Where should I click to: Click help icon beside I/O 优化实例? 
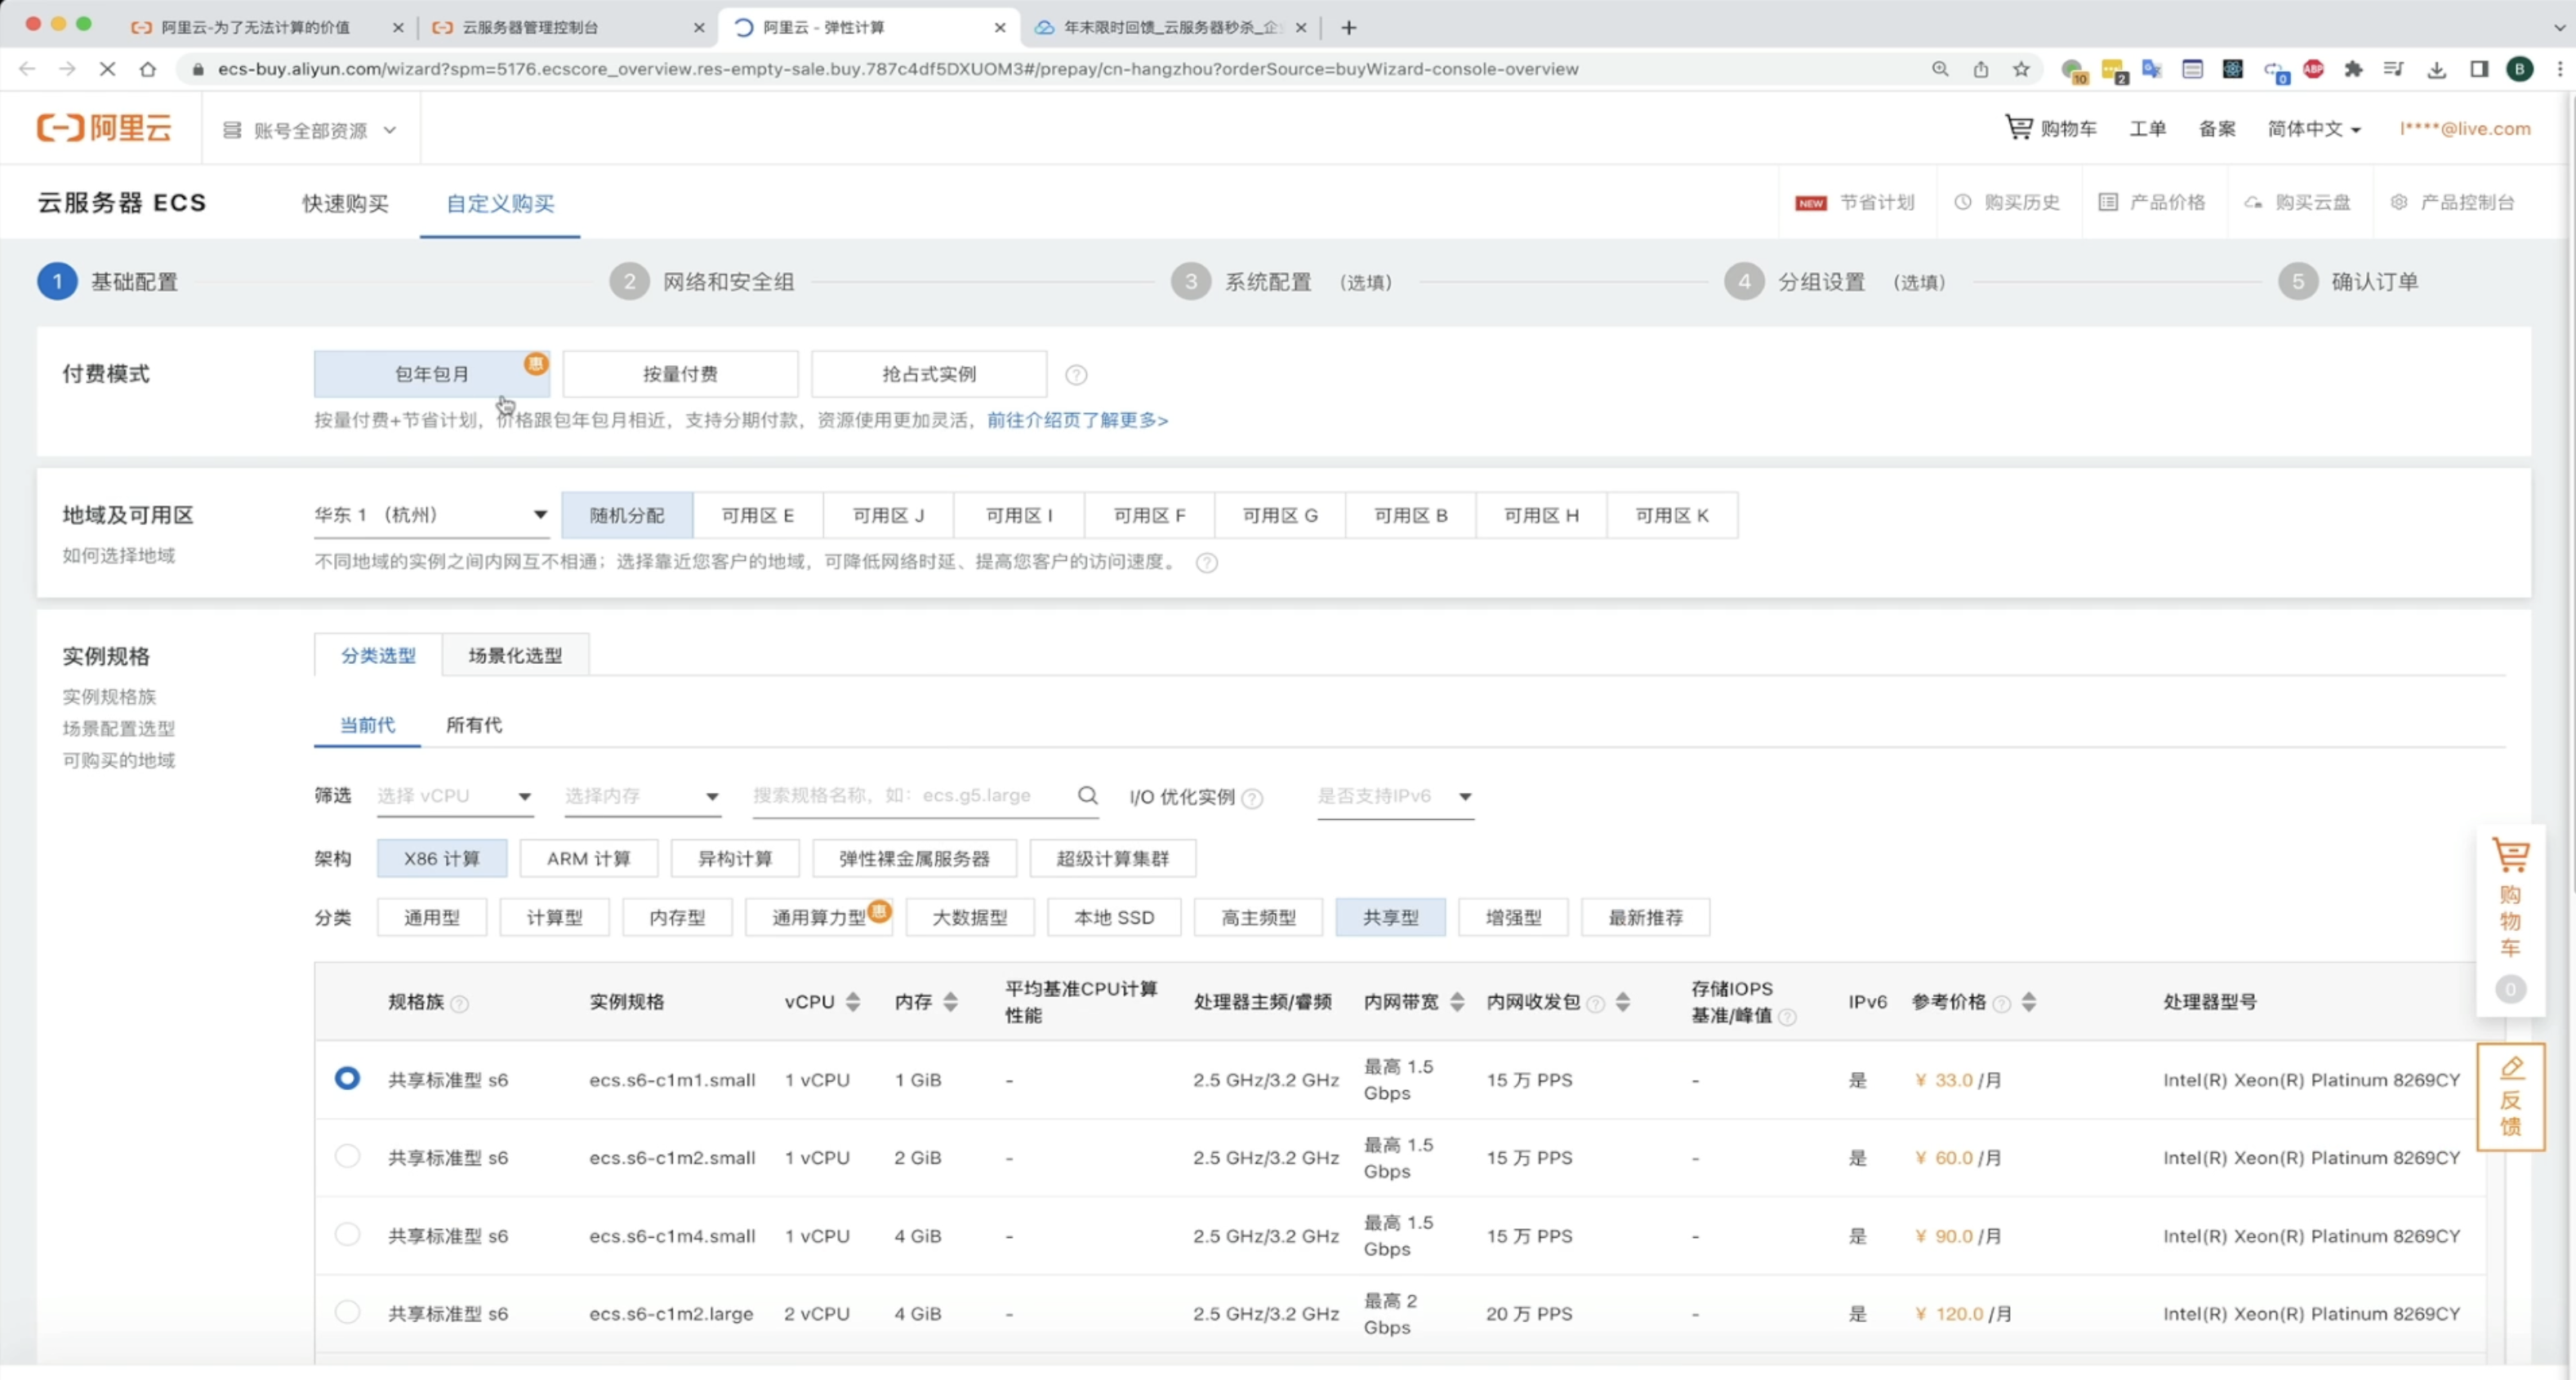1252,798
